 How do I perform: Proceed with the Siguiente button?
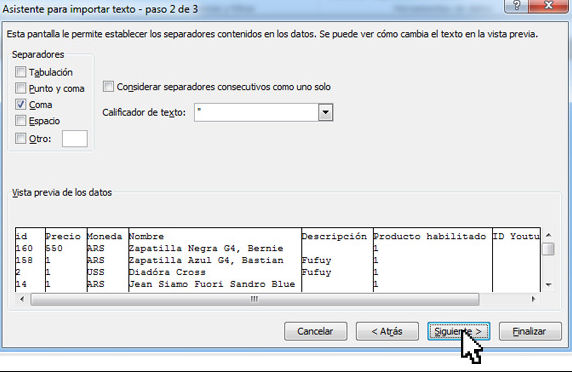click(x=459, y=331)
